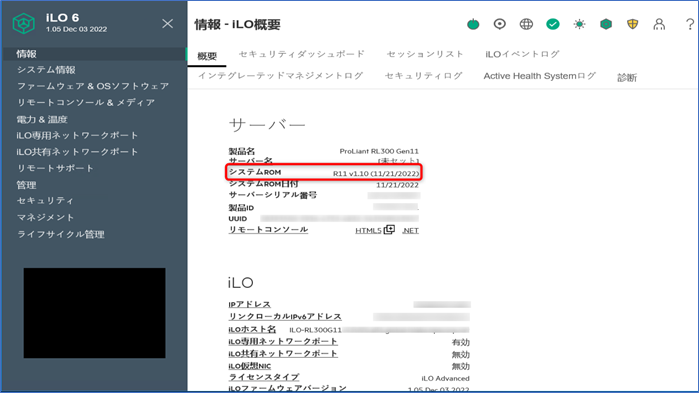Click the iLO section heading
Screen dimensions: 699x393
tap(240, 282)
